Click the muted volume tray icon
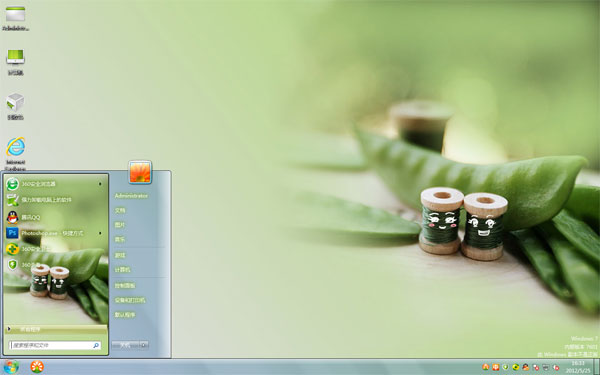The height and width of the screenshot is (375, 600). 556,367
